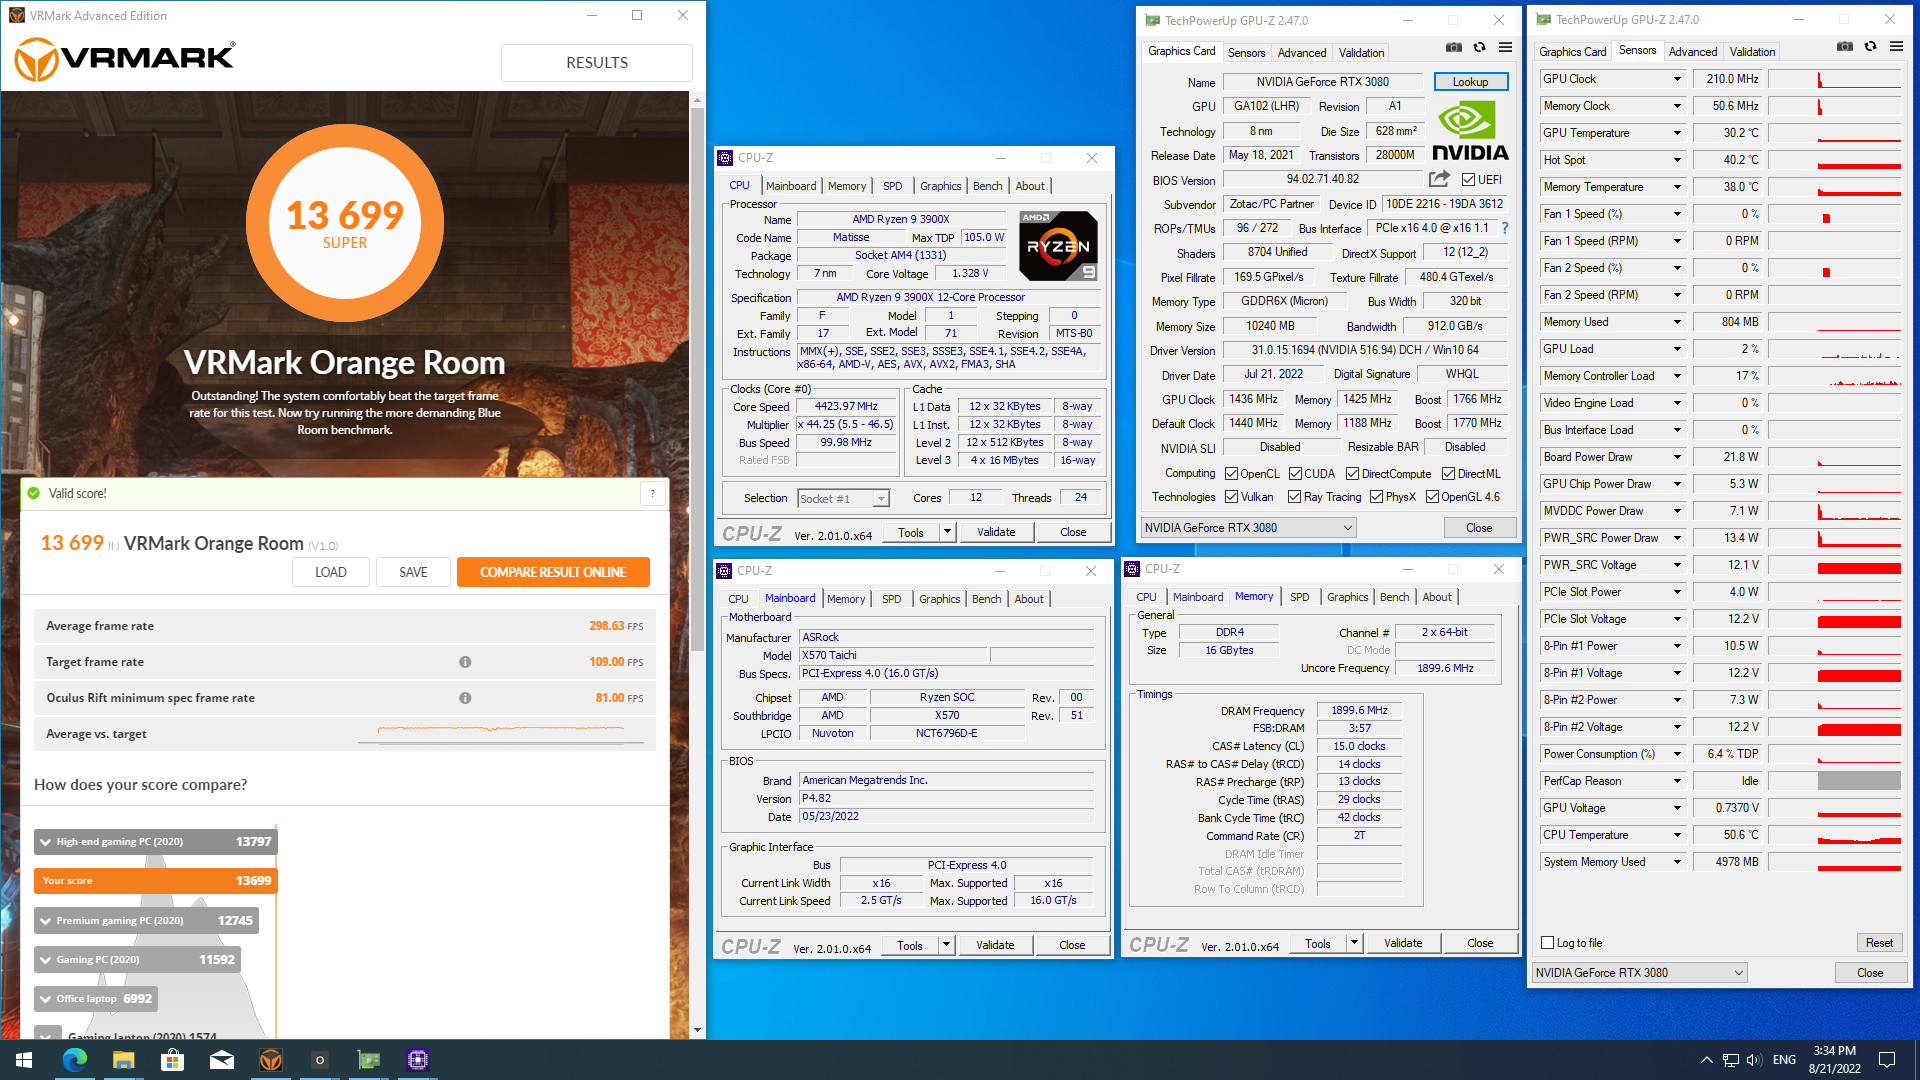Click COMPARE RESULT ONLINE button
The image size is (1920, 1080).
(553, 572)
